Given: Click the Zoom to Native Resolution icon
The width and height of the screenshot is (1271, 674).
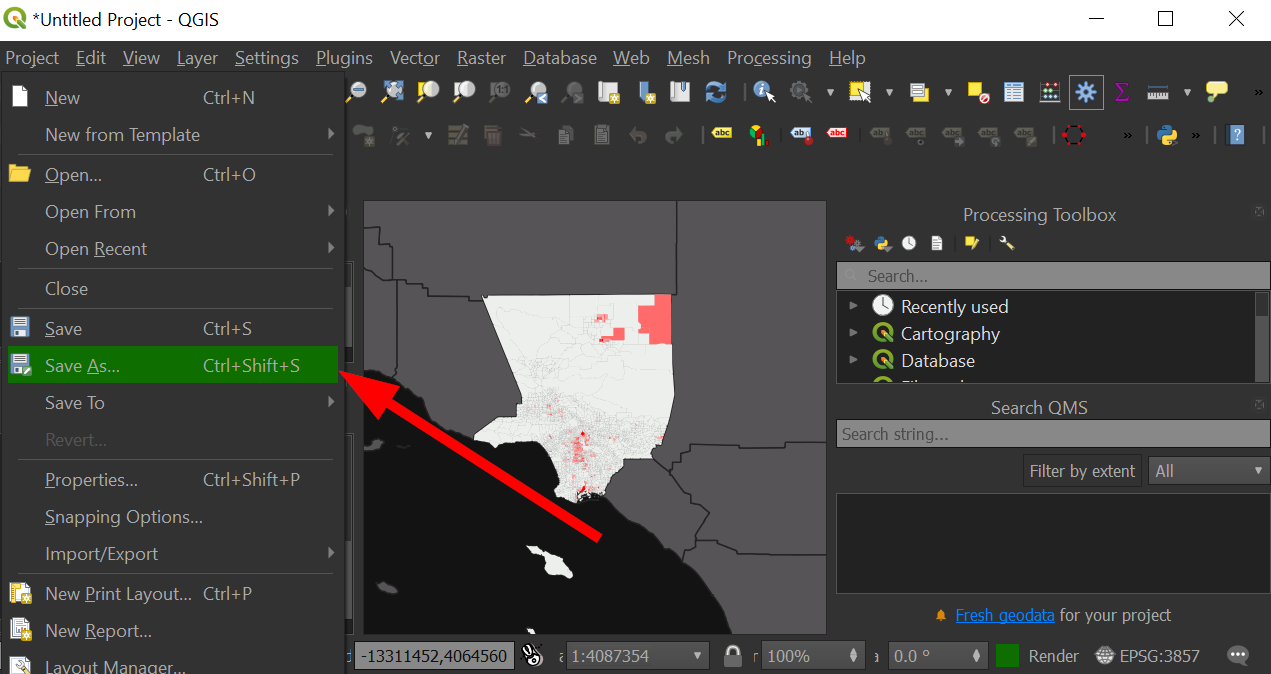Looking at the screenshot, I should point(500,92).
